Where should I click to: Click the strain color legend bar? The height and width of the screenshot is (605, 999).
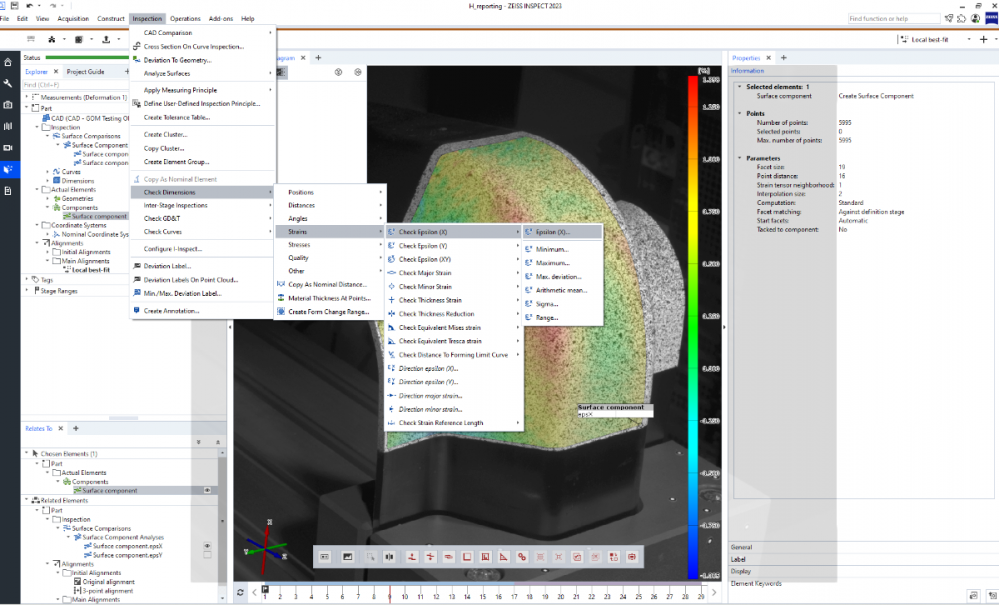click(692, 325)
